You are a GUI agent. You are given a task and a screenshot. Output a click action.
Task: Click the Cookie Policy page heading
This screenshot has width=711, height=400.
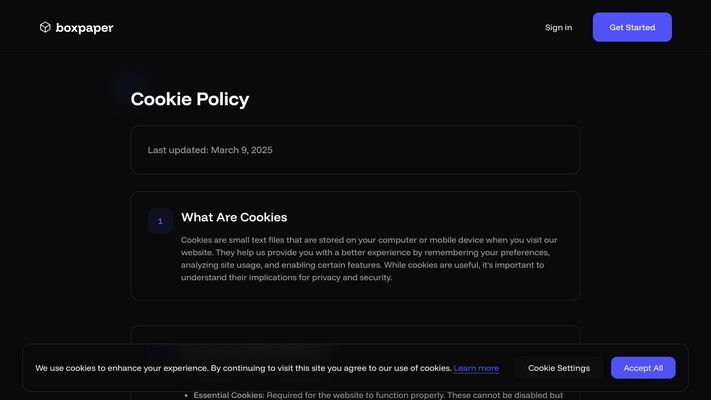coord(190,99)
